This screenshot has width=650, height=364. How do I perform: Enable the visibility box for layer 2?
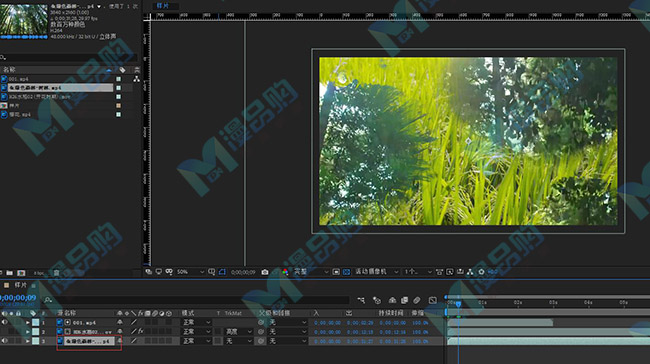[x=5, y=331]
